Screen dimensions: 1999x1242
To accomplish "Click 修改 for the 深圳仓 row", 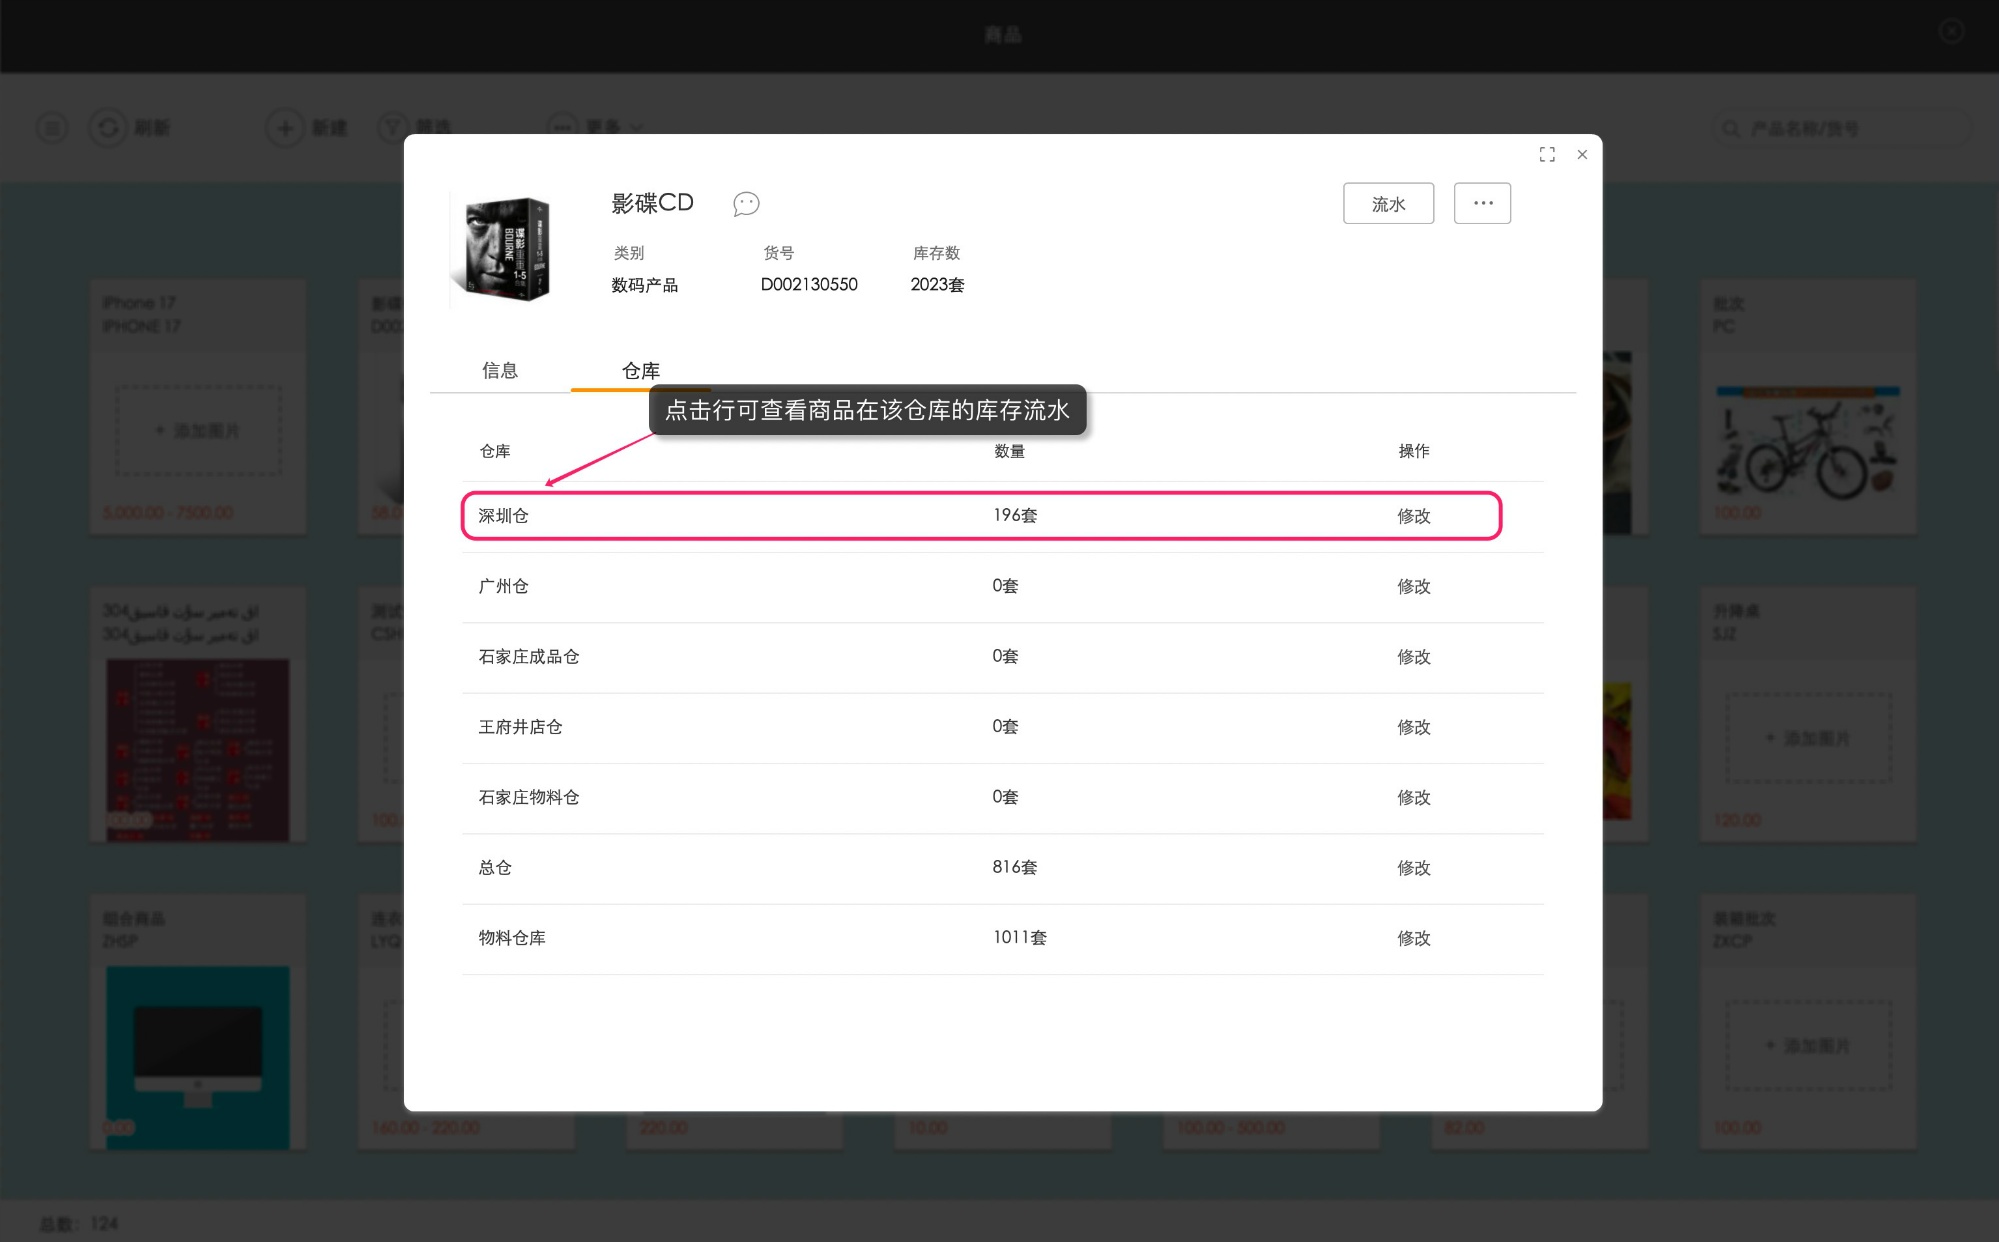I will [x=1414, y=516].
